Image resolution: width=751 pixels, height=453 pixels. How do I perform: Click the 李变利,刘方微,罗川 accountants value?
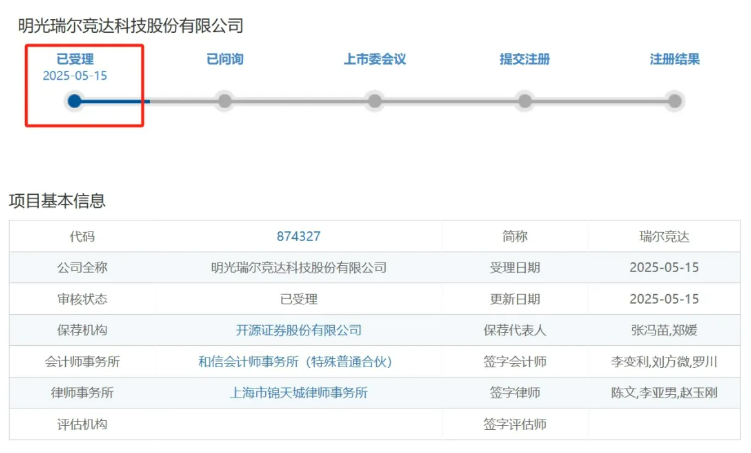click(664, 362)
